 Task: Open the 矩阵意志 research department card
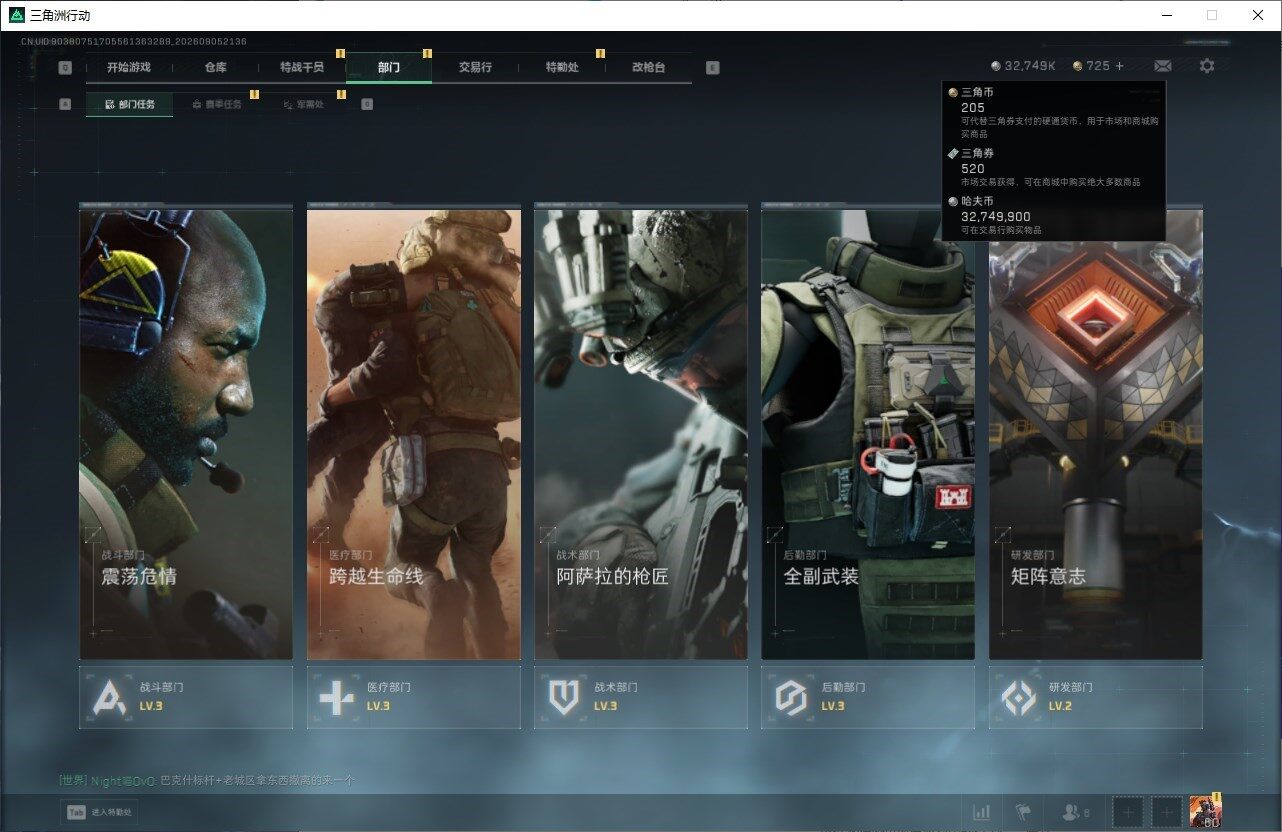tap(1096, 433)
